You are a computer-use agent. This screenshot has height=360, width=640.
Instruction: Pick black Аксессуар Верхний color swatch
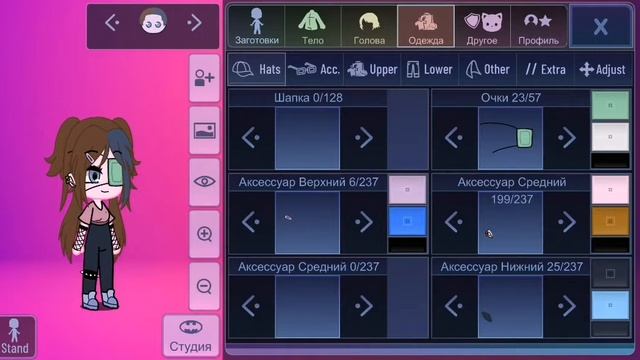coord(407,245)
